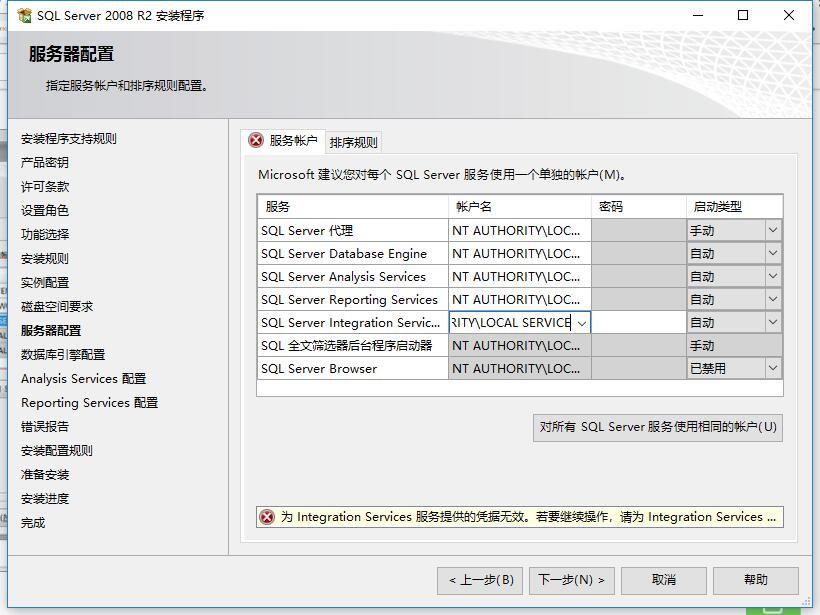The image size is (820, 615).
Task: Click 服务器配置 step in sidebar
Action: (51, 331)
